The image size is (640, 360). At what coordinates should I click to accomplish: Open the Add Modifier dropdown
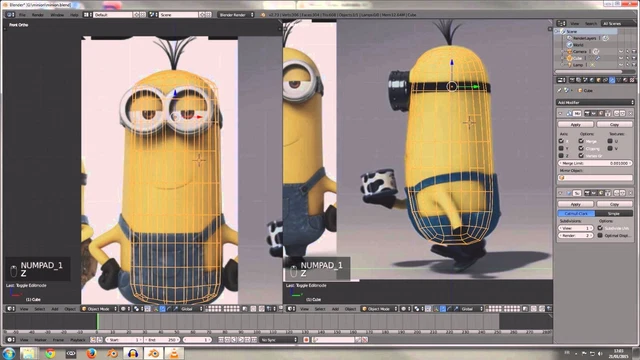point(596,102)
